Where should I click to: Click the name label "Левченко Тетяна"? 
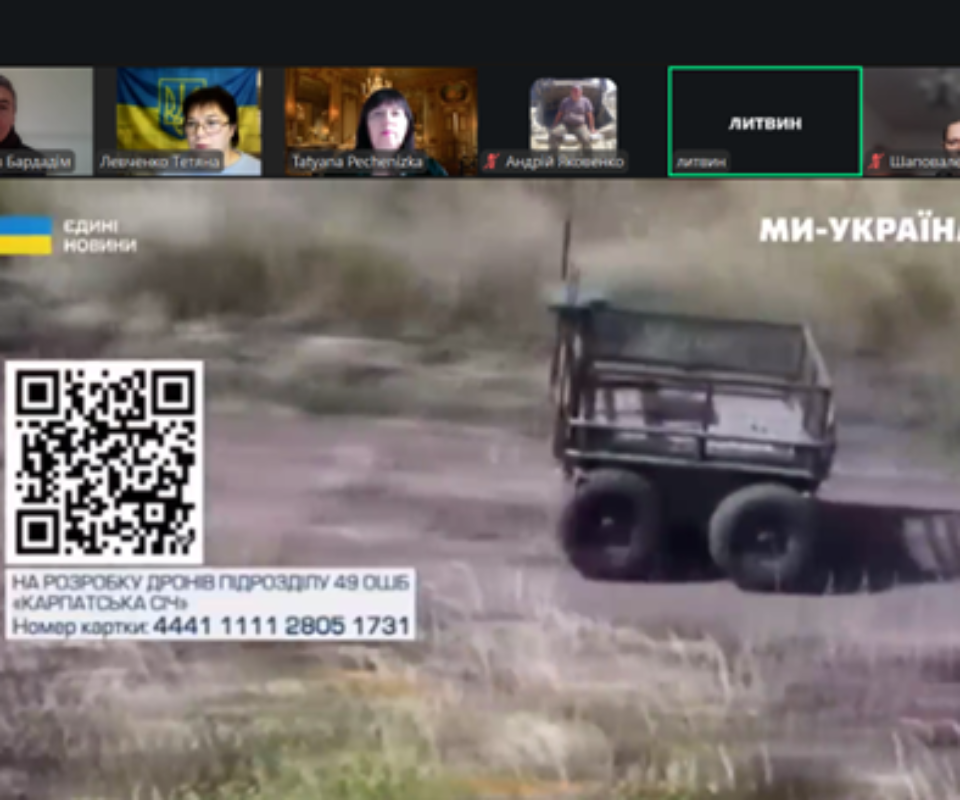tap(159, 162)
